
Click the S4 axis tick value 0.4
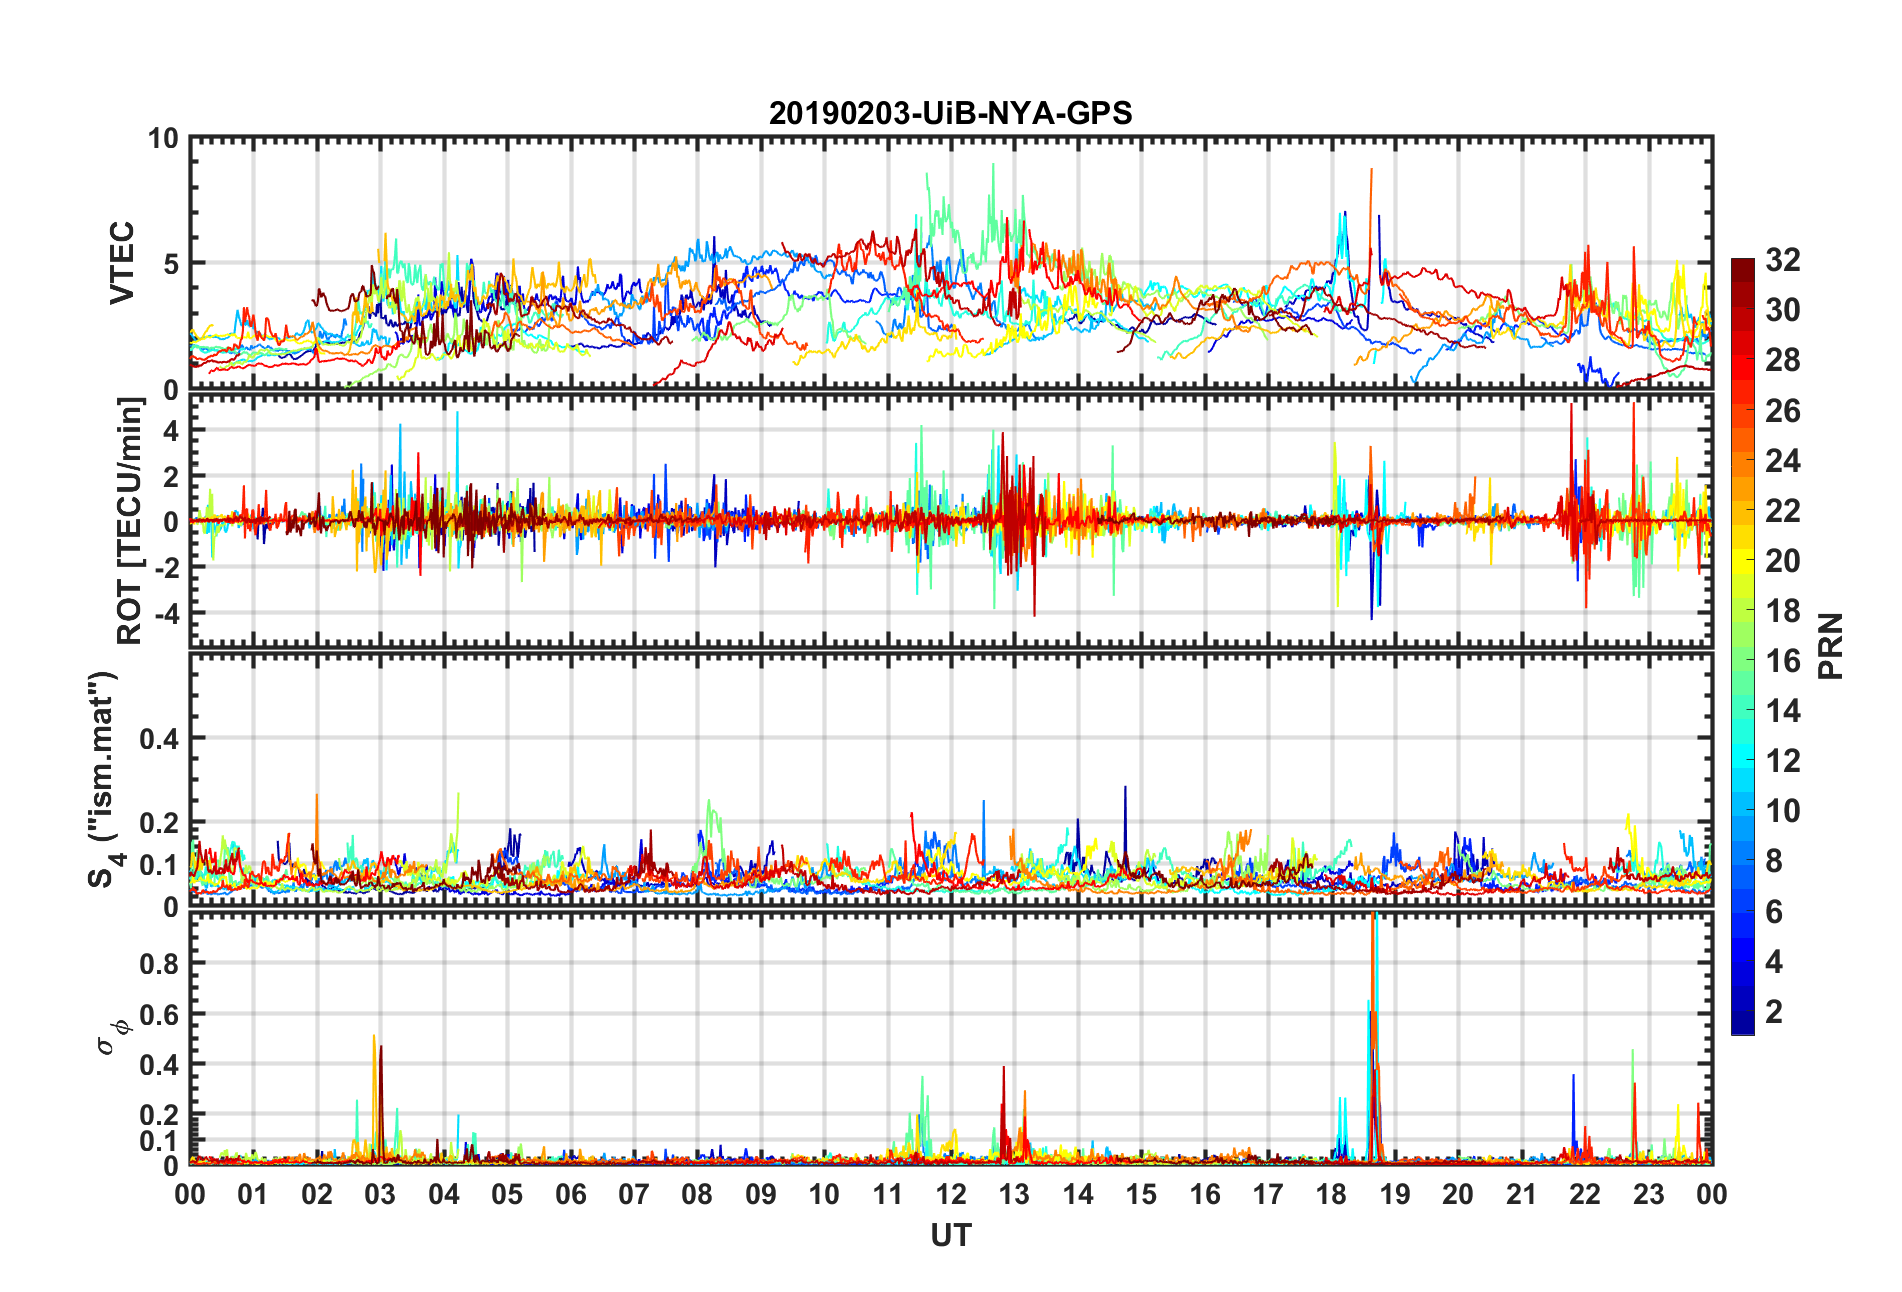[x=159, y=739]
